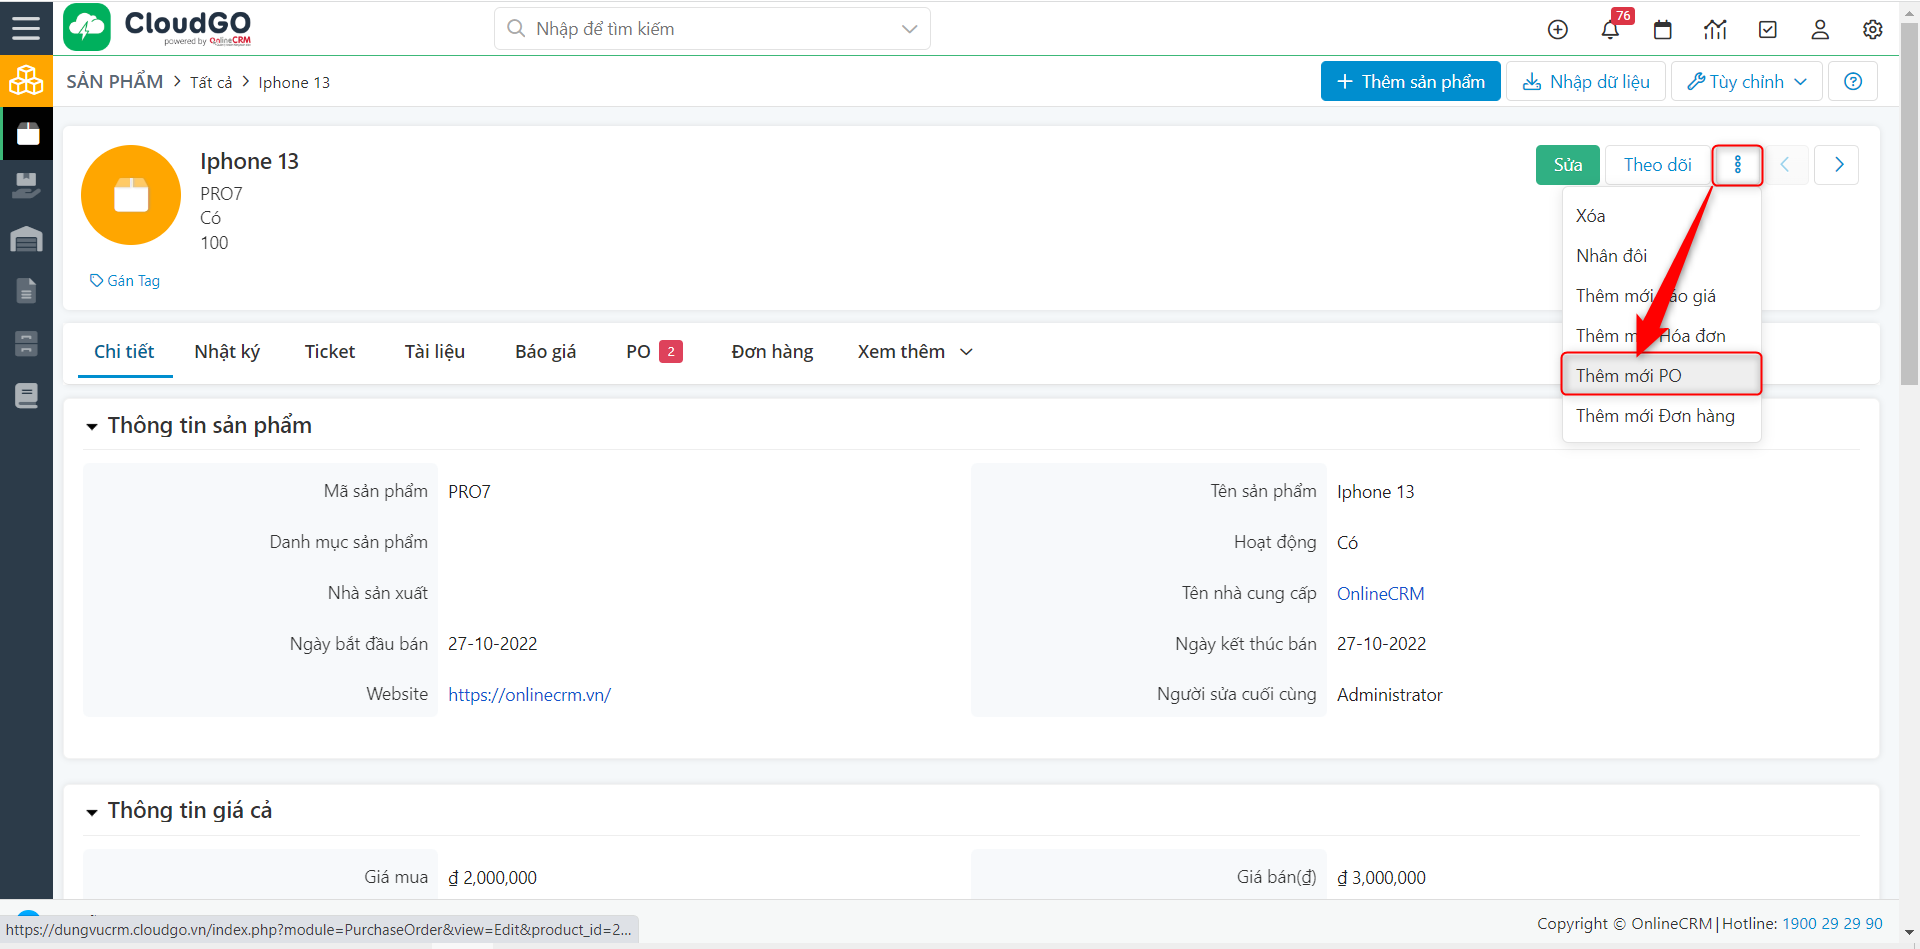Open the user profile icon
Image resolution: width=1920 pixels, height=949 pixels.
point(1820,30)
